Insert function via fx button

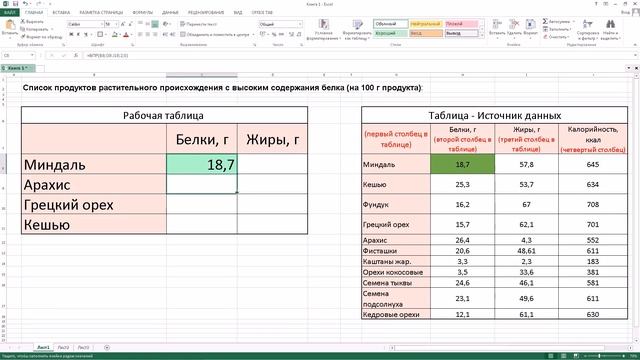point(76,55)
